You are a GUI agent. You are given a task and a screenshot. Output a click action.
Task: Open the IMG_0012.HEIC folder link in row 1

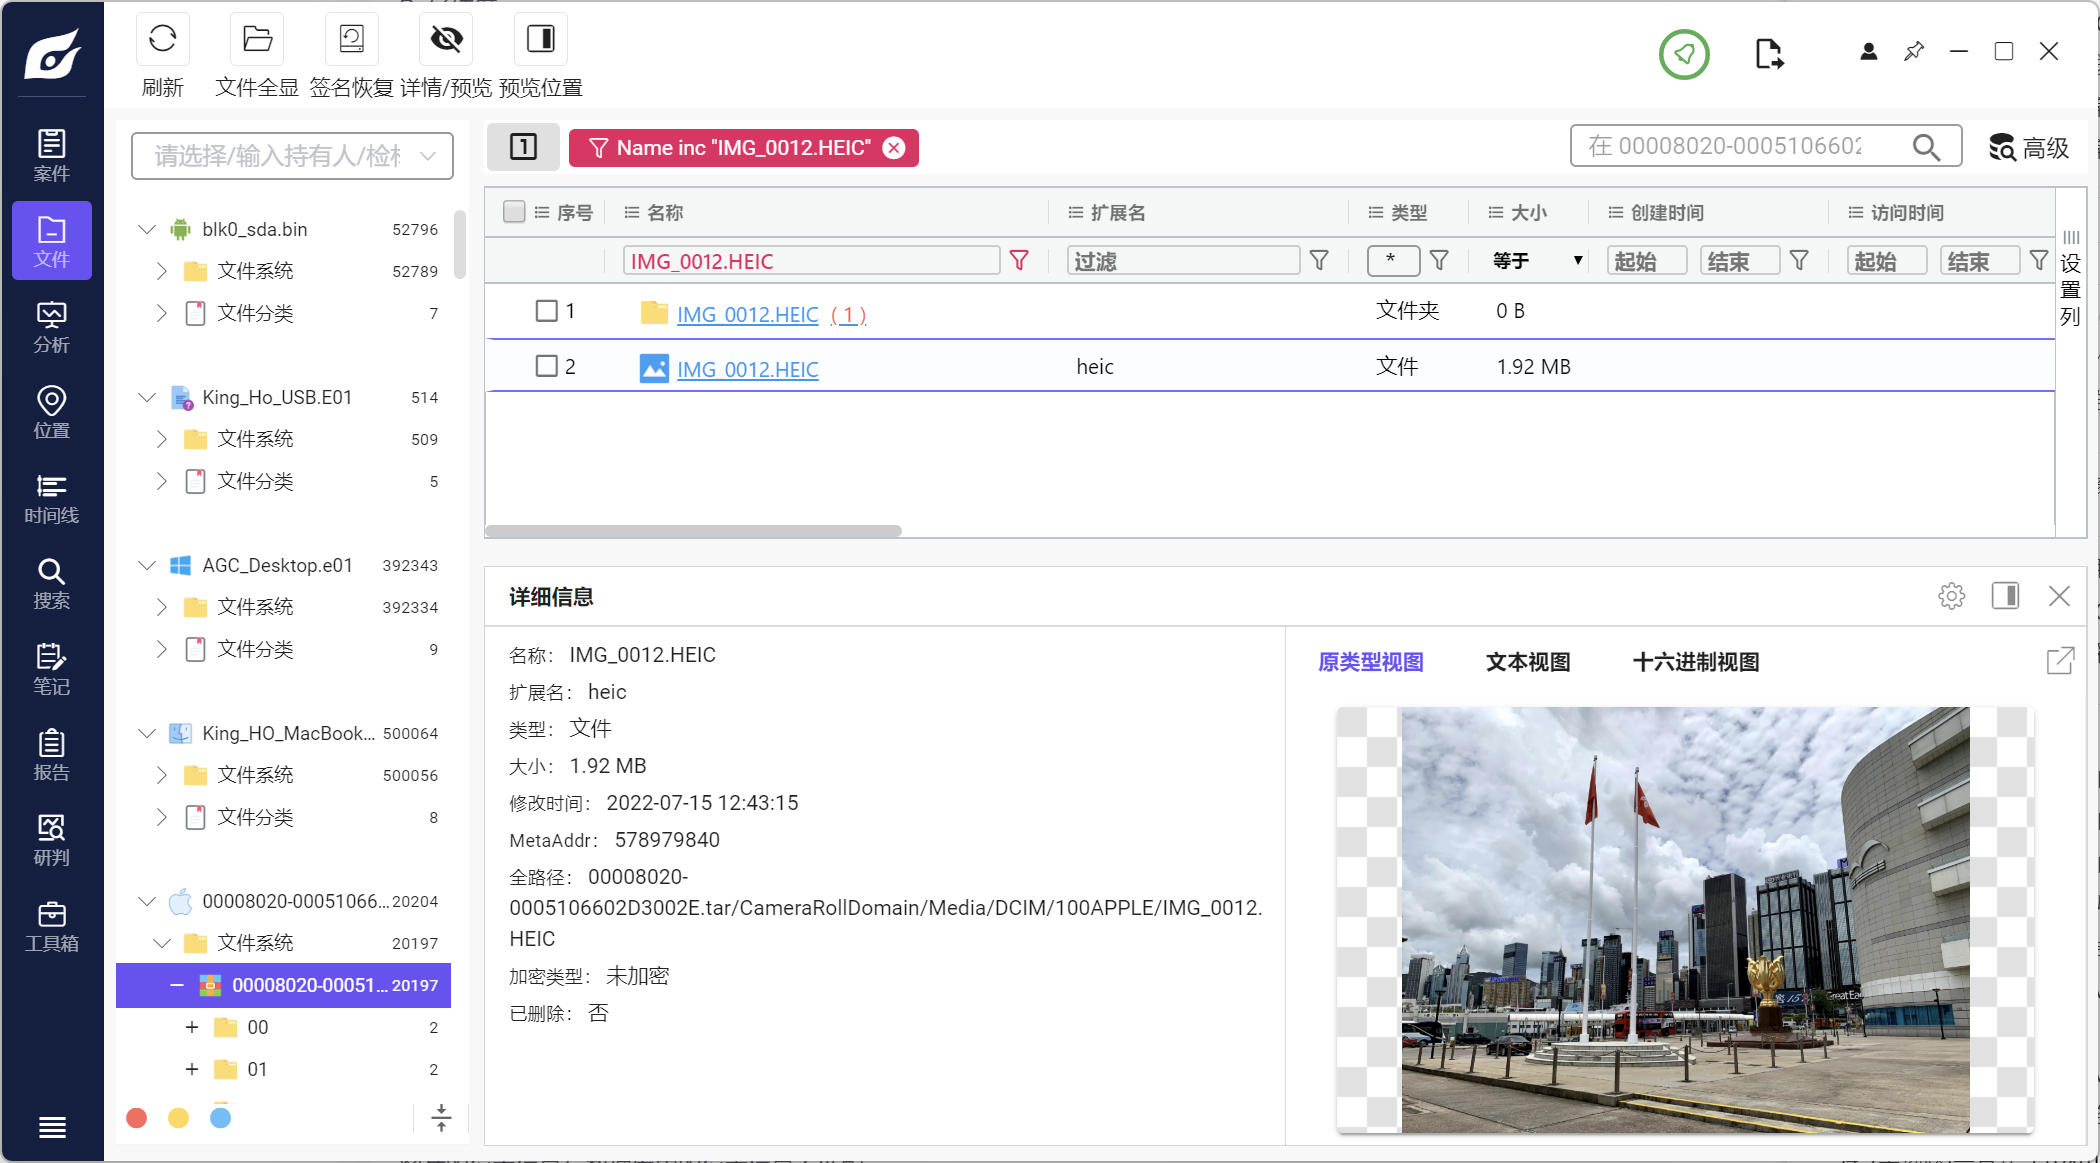(x=747, y=314)
